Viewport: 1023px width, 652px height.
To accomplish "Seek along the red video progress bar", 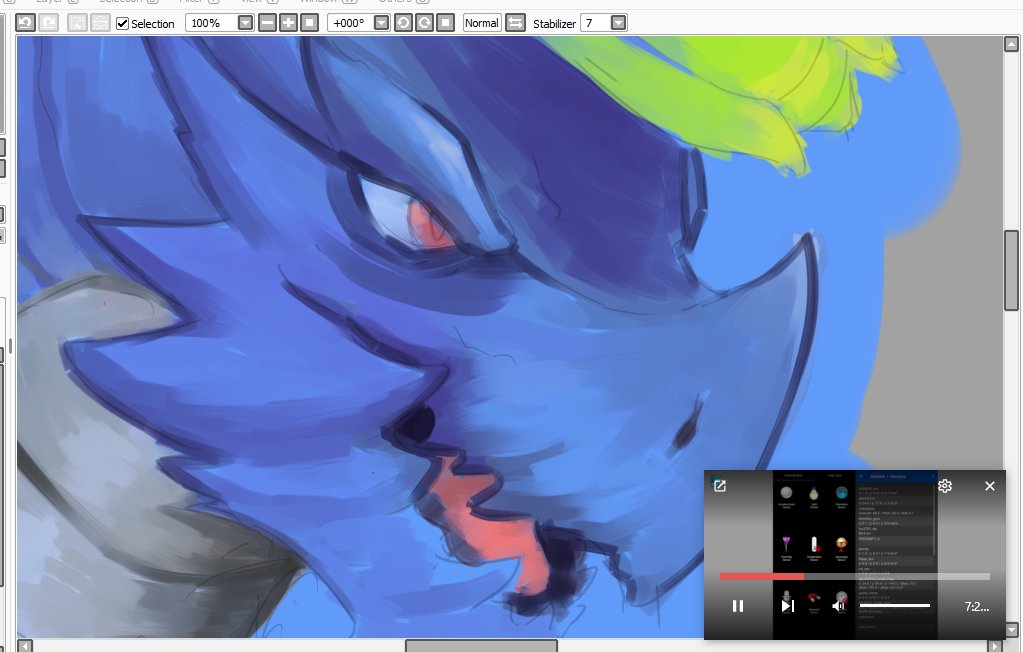I will pyautogui.click(x=855, y=576).
